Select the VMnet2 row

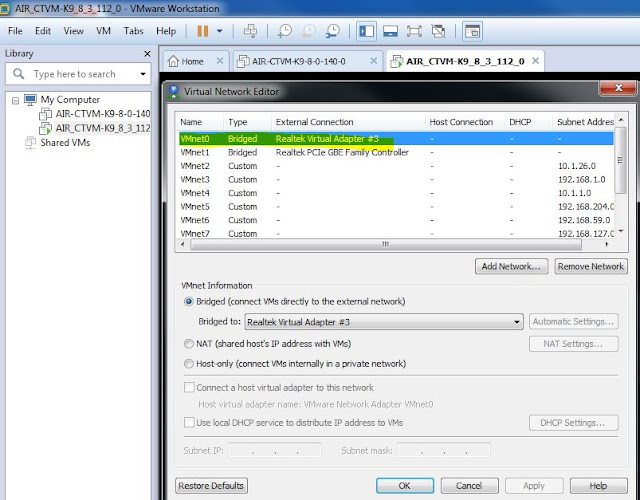coord(396,166)
